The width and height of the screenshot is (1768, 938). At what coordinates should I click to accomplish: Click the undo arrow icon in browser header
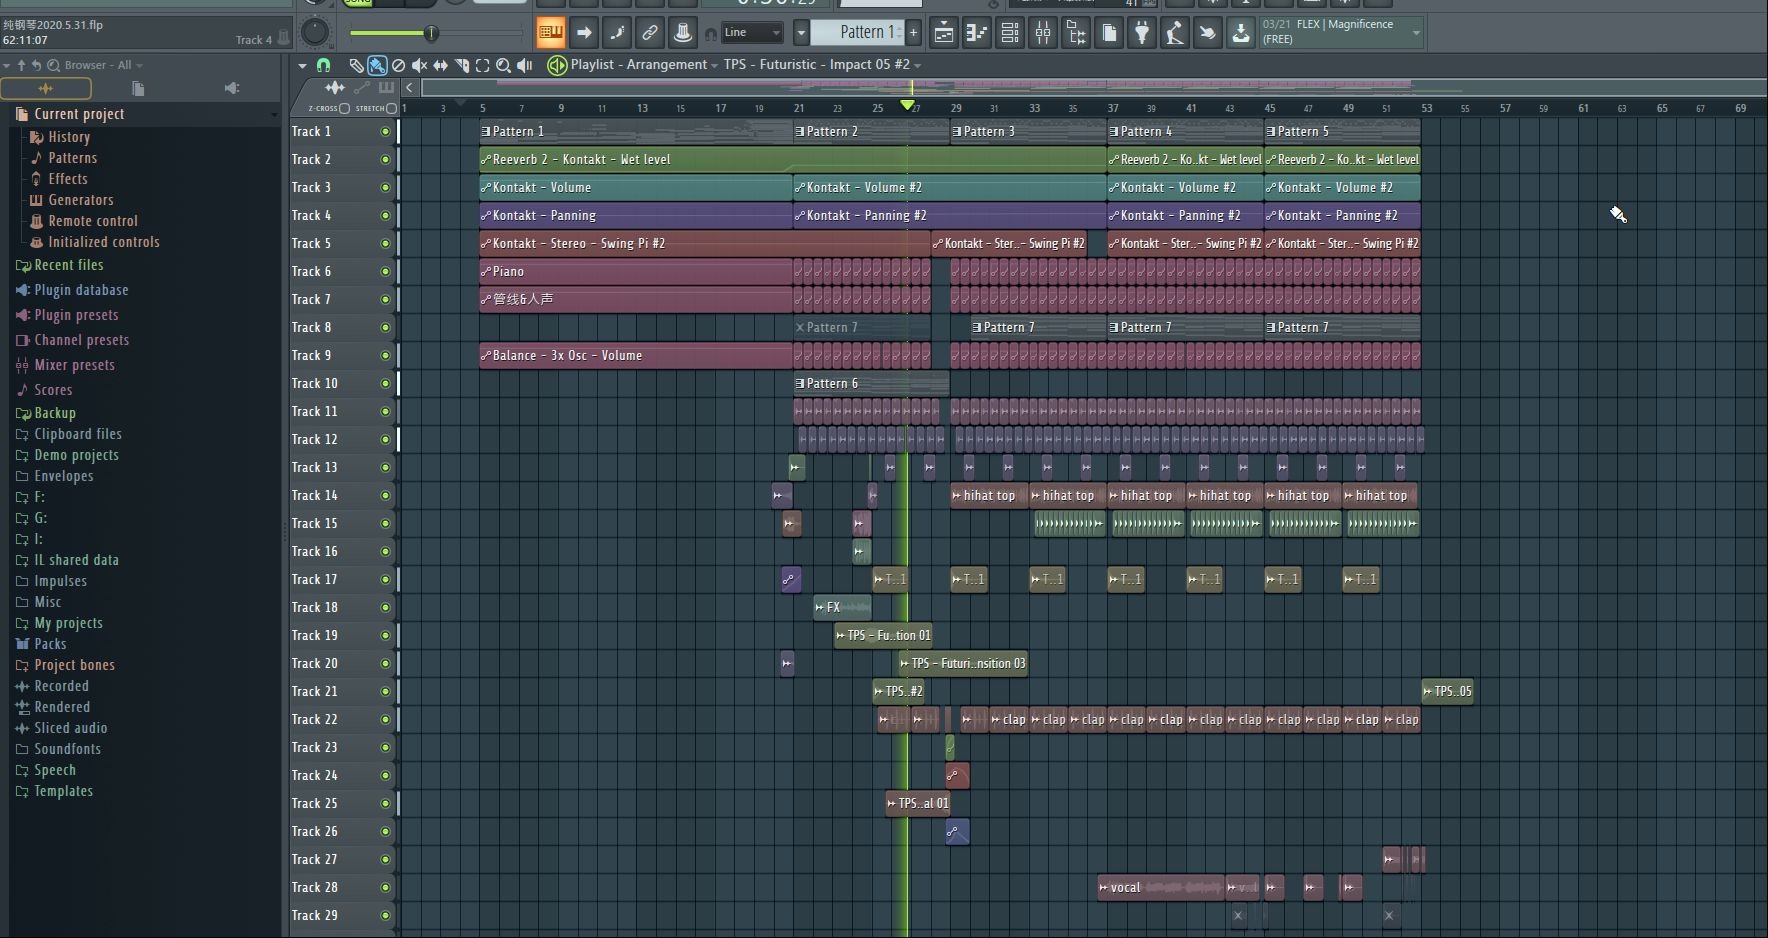(36, 65)
